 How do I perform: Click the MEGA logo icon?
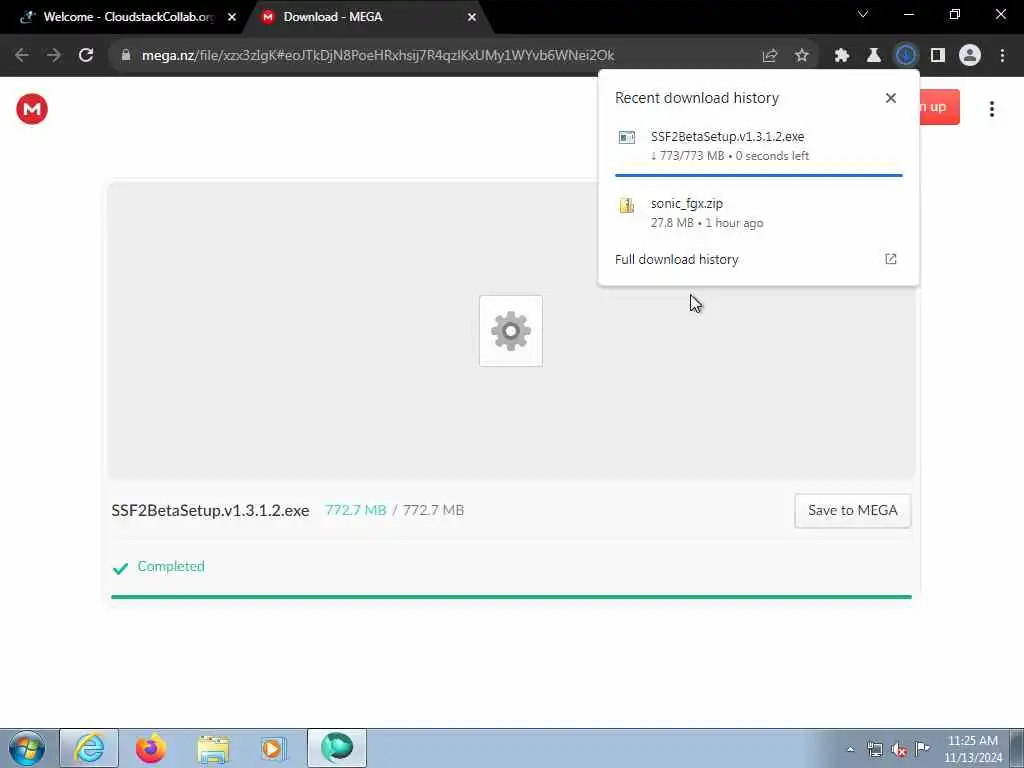32,109
